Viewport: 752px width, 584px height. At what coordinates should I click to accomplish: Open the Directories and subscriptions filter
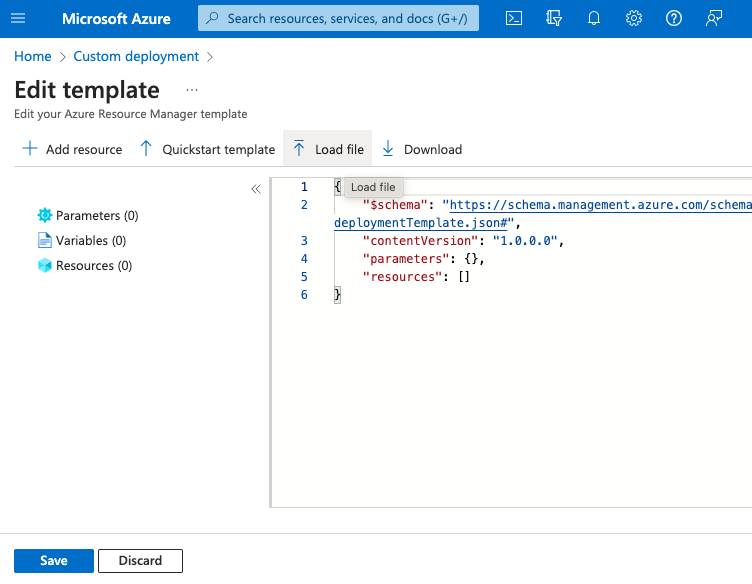(555, 18)
